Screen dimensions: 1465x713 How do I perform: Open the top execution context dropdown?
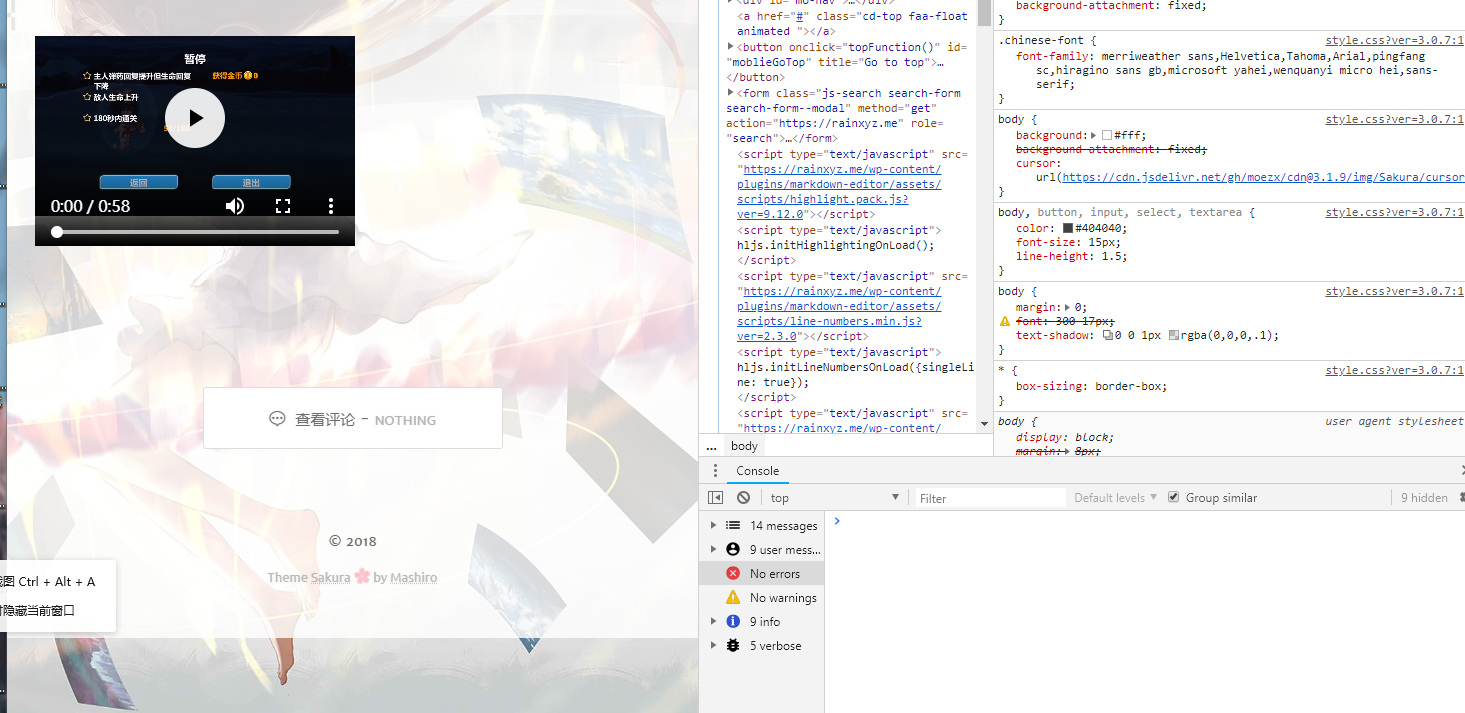(x=835, y=497)
